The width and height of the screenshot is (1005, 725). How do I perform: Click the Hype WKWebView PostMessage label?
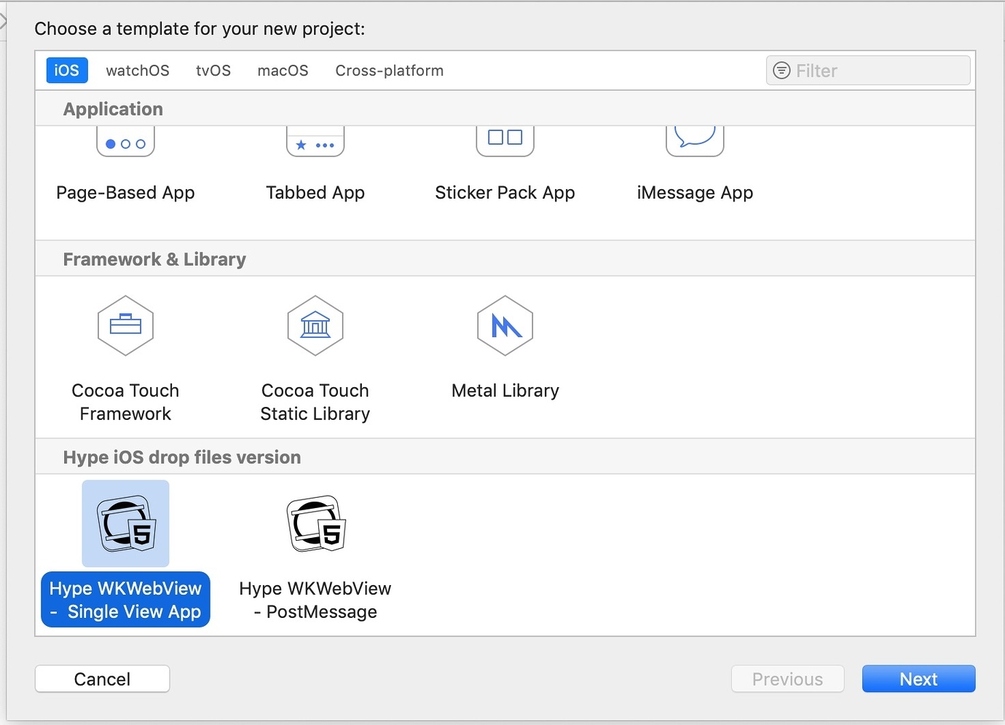point(315,600)
